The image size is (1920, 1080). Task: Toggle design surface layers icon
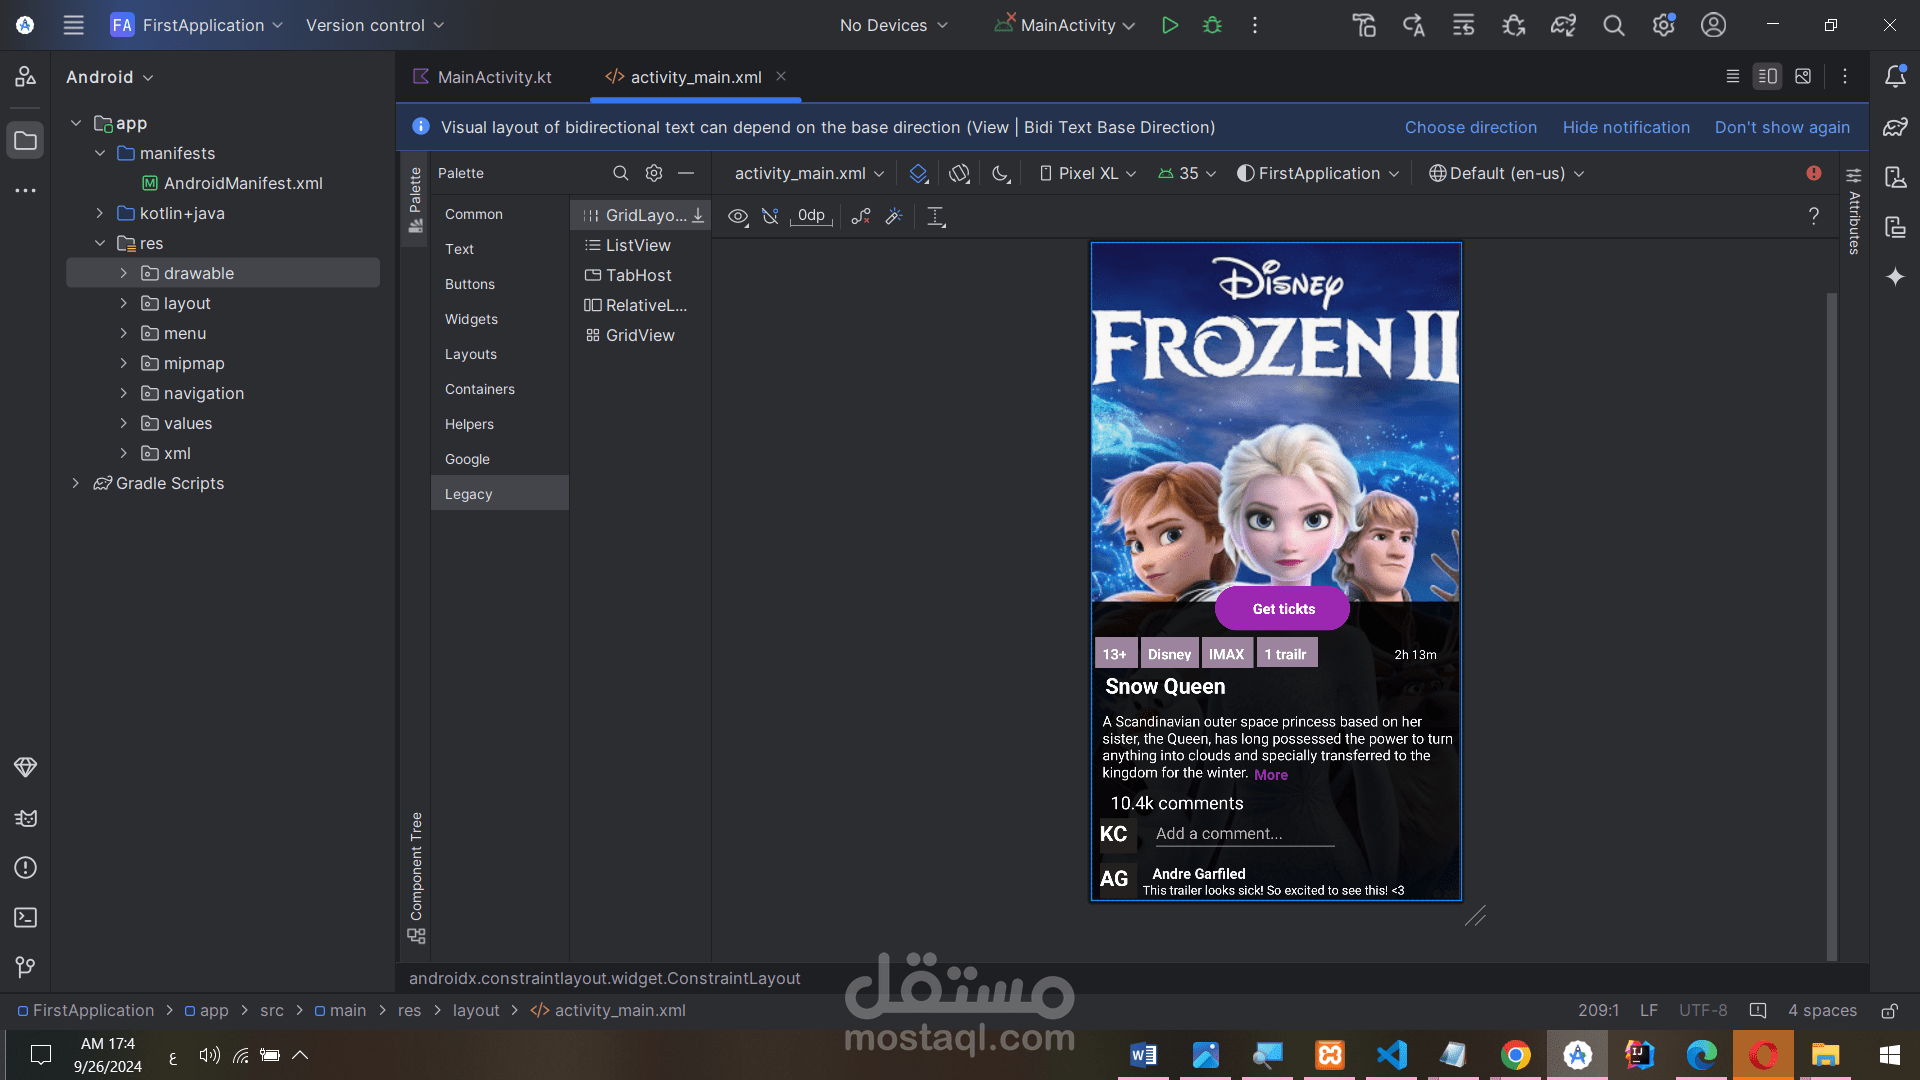[919, 173]
